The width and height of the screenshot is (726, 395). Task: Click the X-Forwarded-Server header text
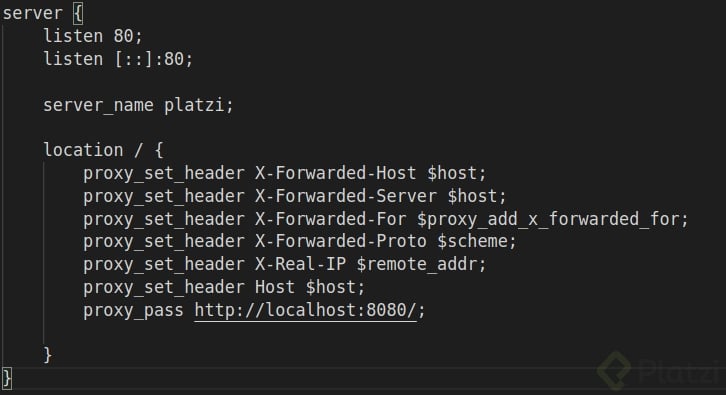[345, 196]
